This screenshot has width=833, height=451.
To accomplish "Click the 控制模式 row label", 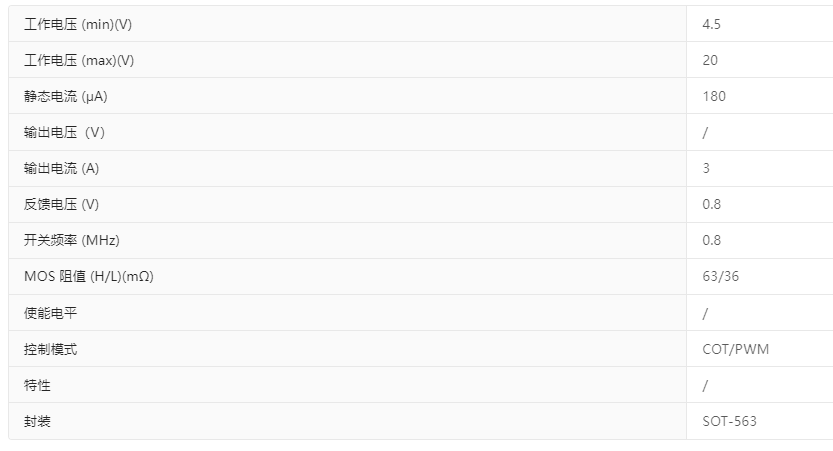I will pyautogui.click(x=50, y=349).
